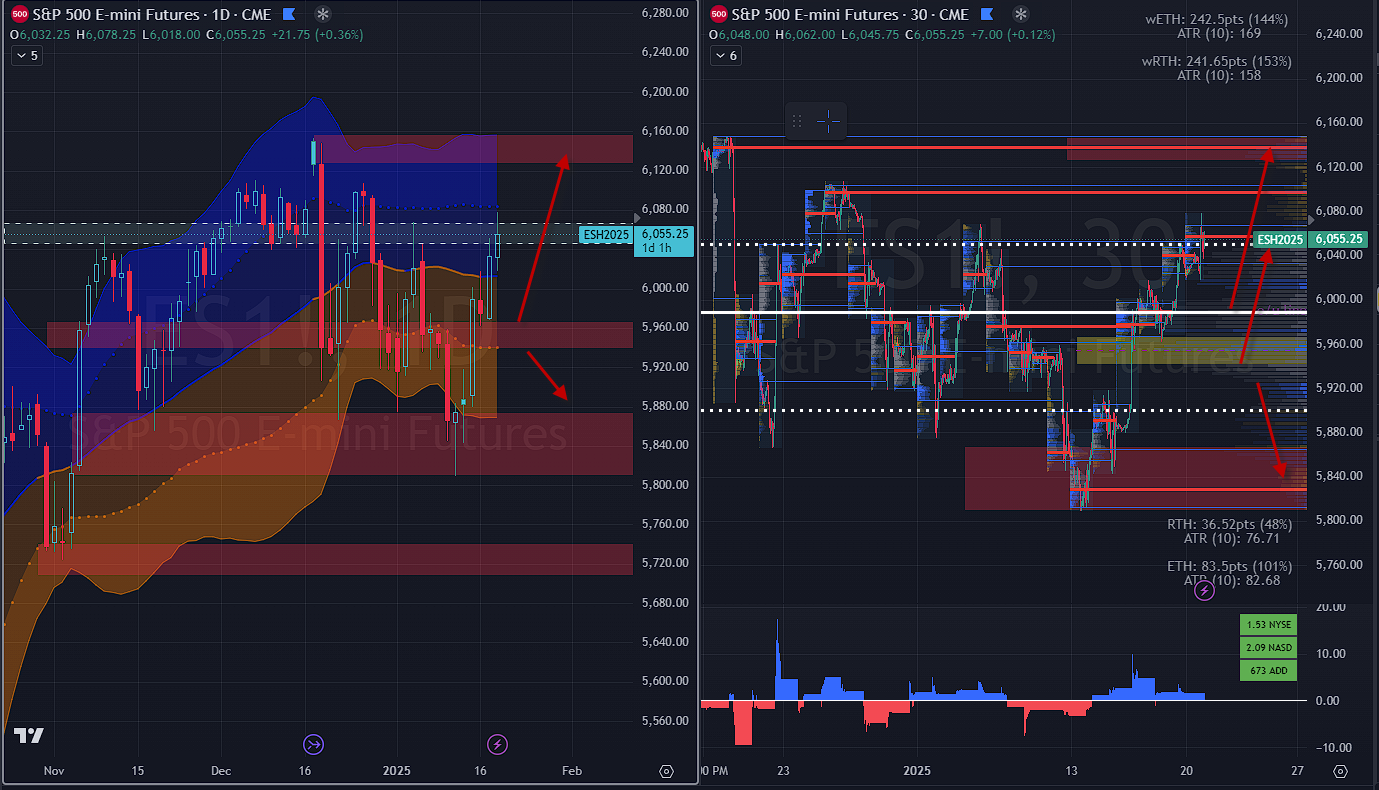Click the blue flag icon on the 1D chart
The image size is (1379, 790).
289,14
